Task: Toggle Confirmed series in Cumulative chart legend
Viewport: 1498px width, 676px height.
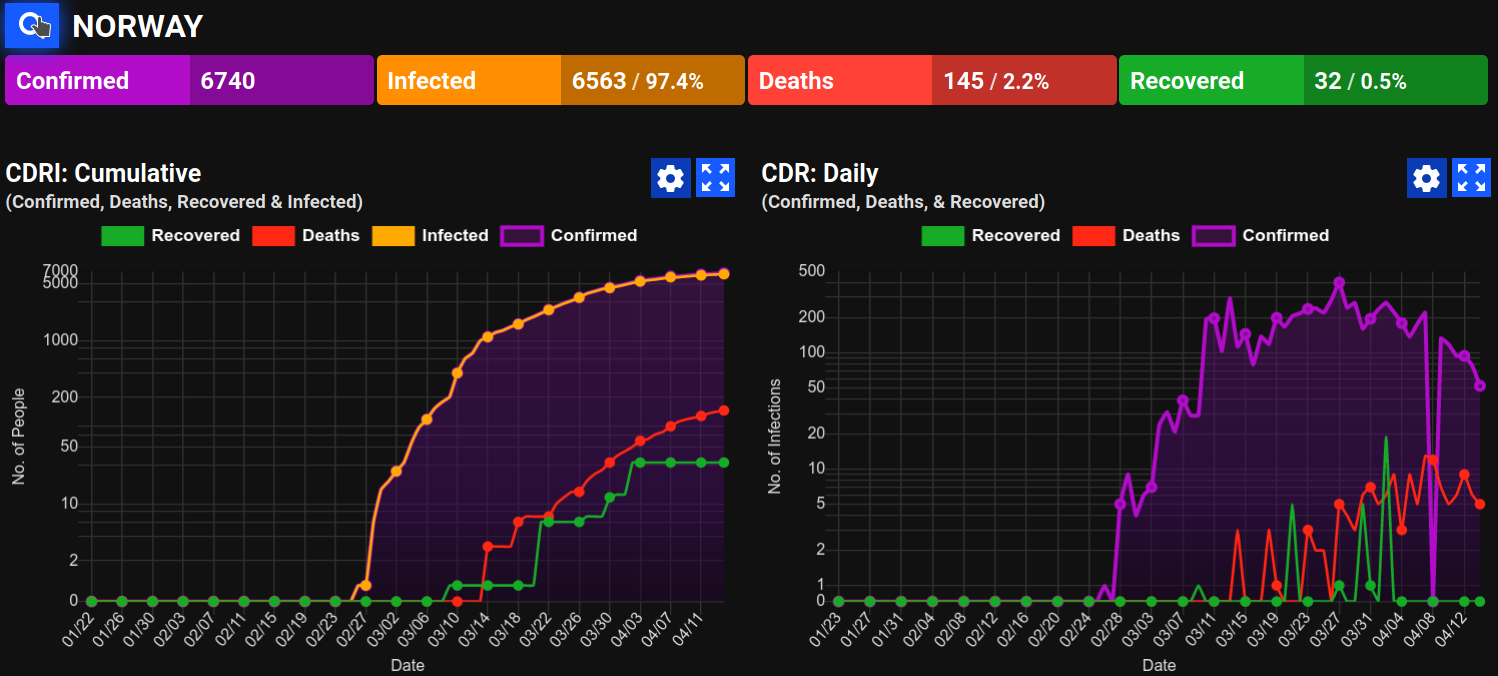Action: 569,236
